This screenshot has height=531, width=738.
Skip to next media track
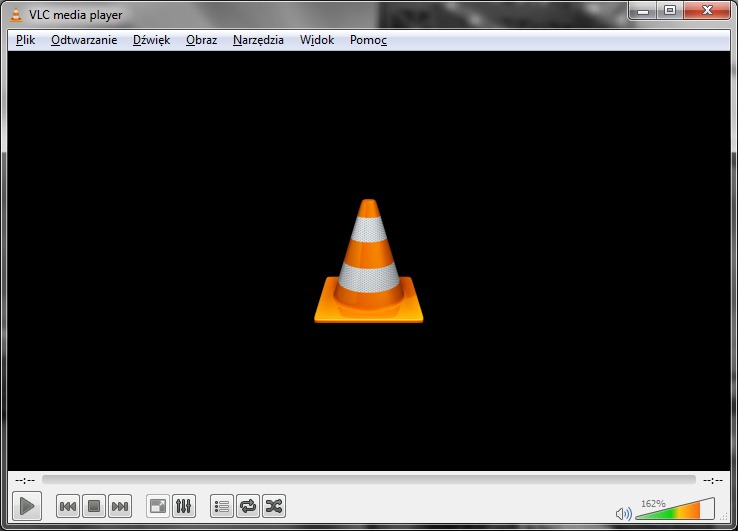(x=120, y=506)
